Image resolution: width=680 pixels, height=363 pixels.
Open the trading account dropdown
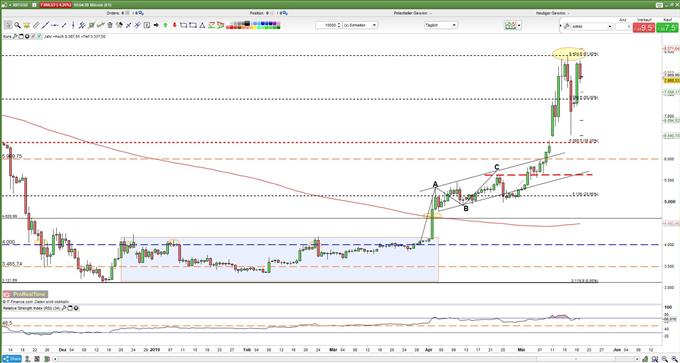(592, 26)
